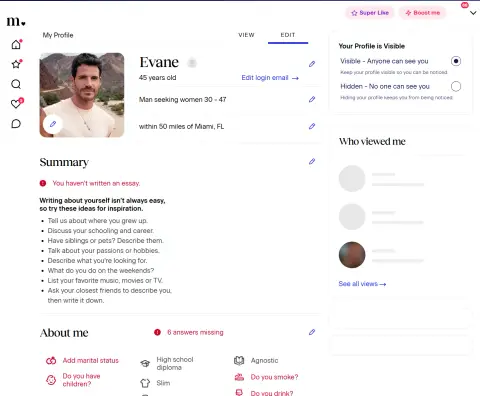Click the badge icon beside Evane

click(x=192, y=62)
